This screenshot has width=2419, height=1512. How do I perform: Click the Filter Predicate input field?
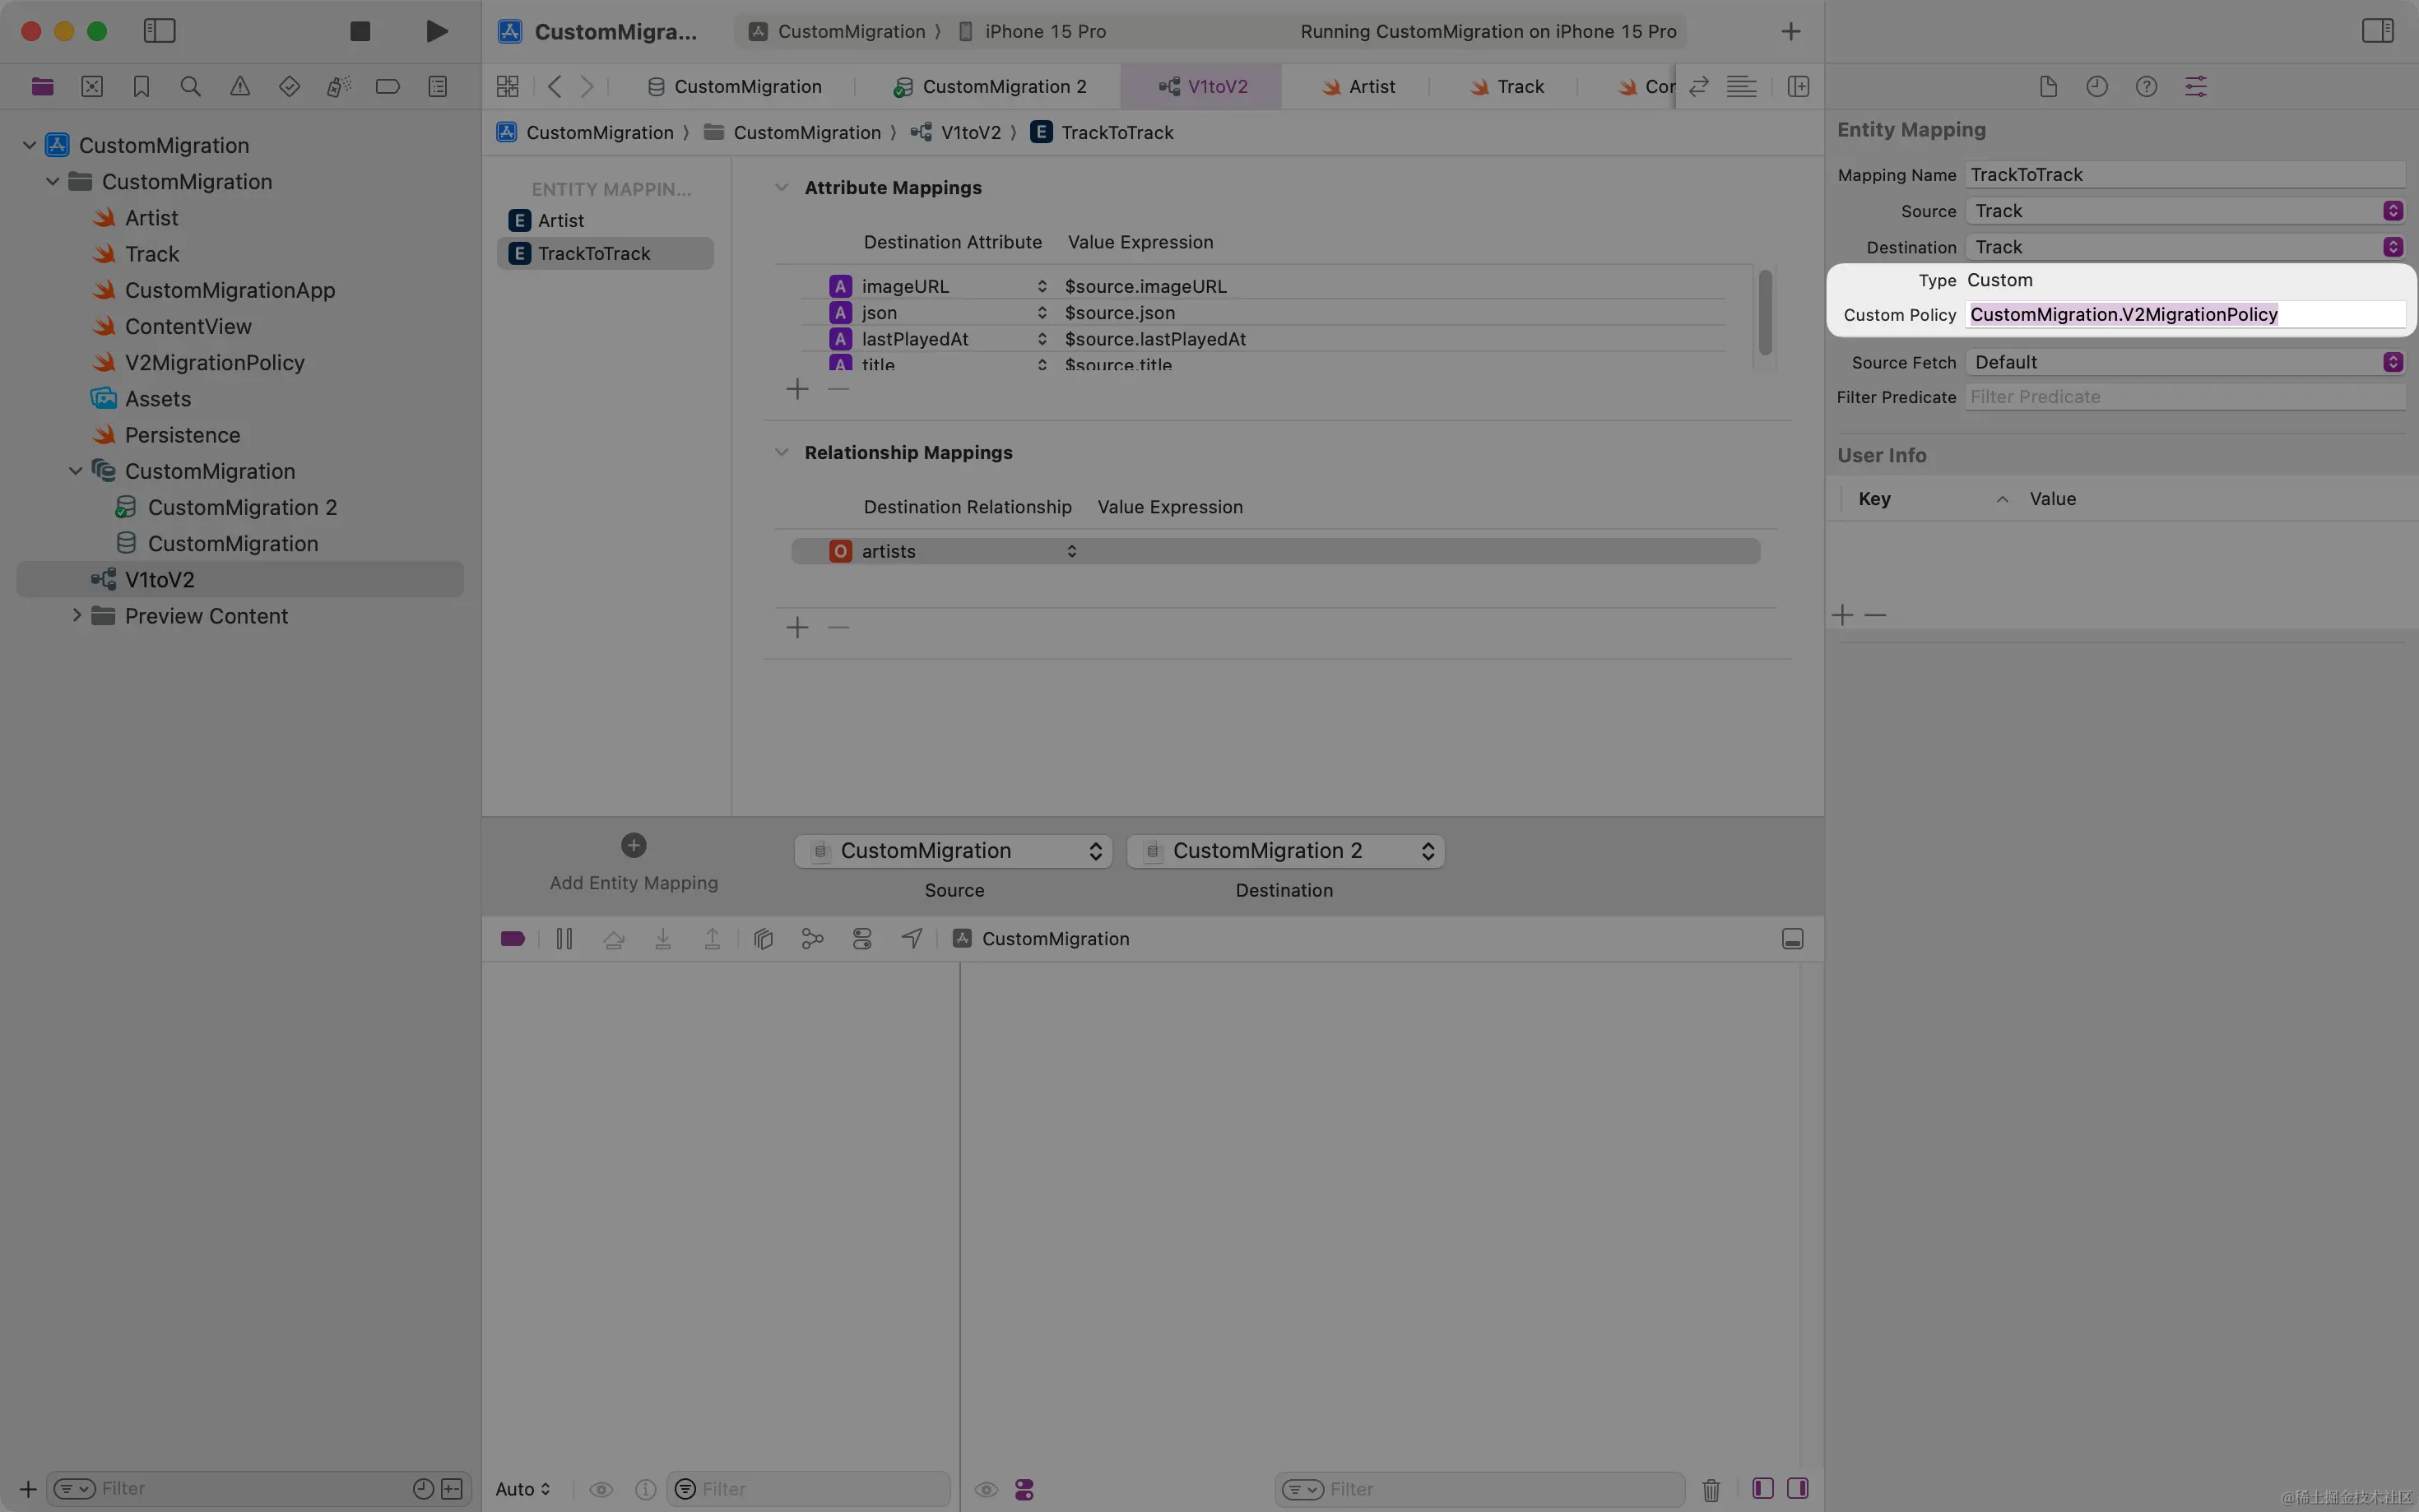(2185, 397)
